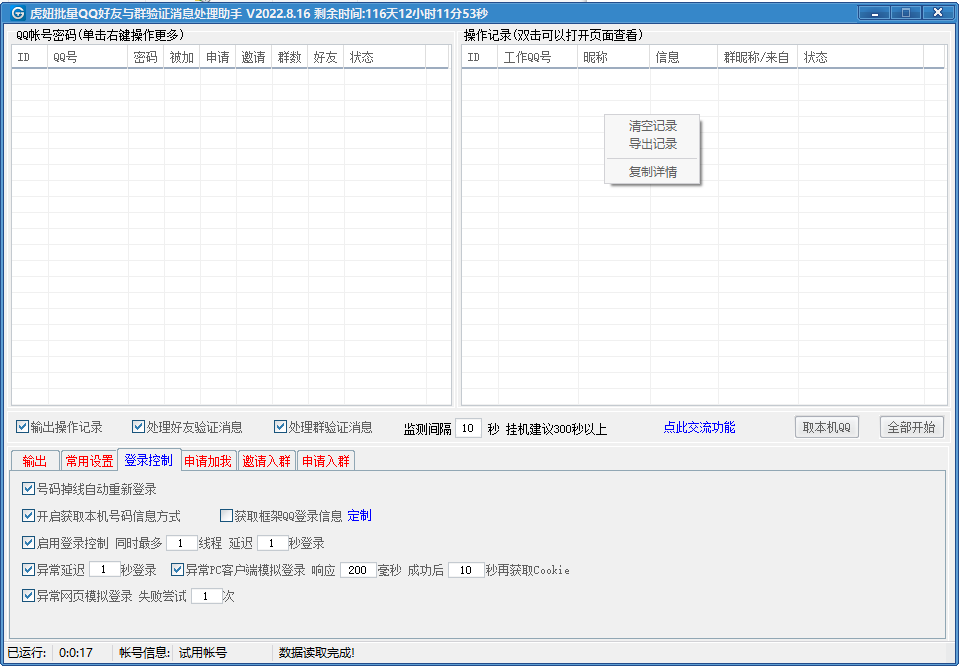959x666 pixels.
Task: Click ID header in operation records
Action: tap(480, 57)
